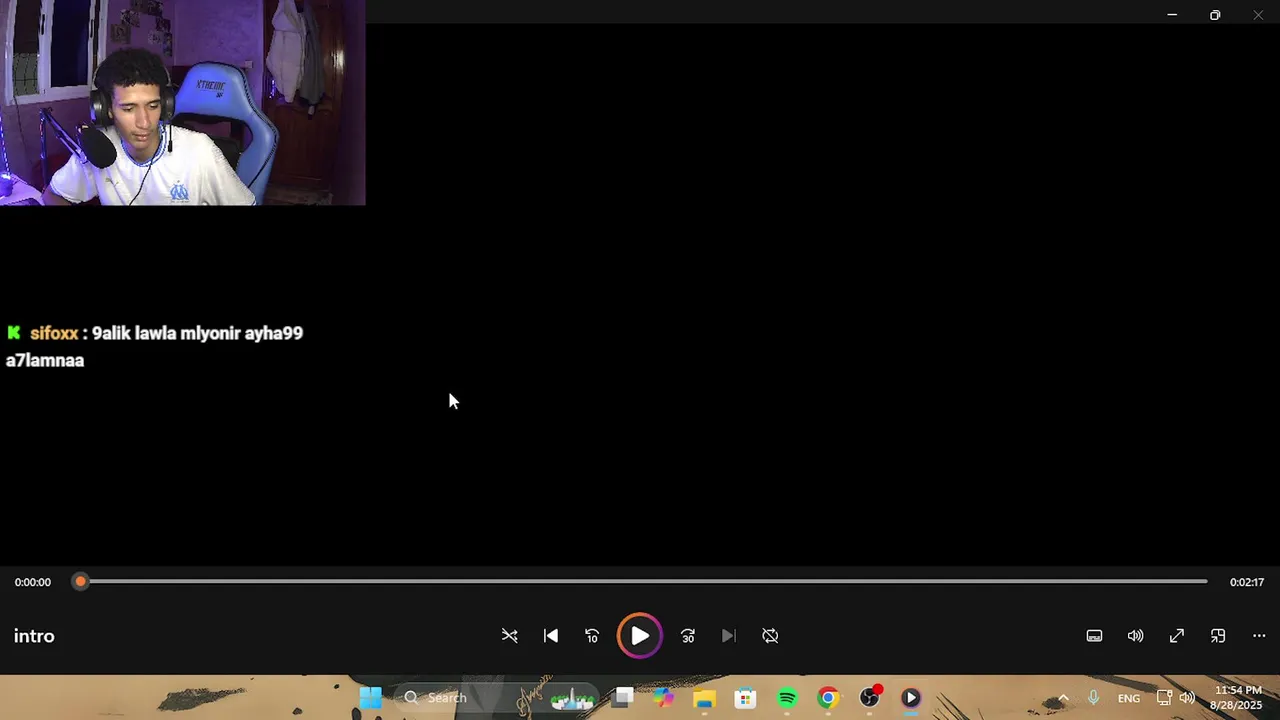Open File Explorer from taskbar
This screenshot has width=1280, height=720.
705,698
